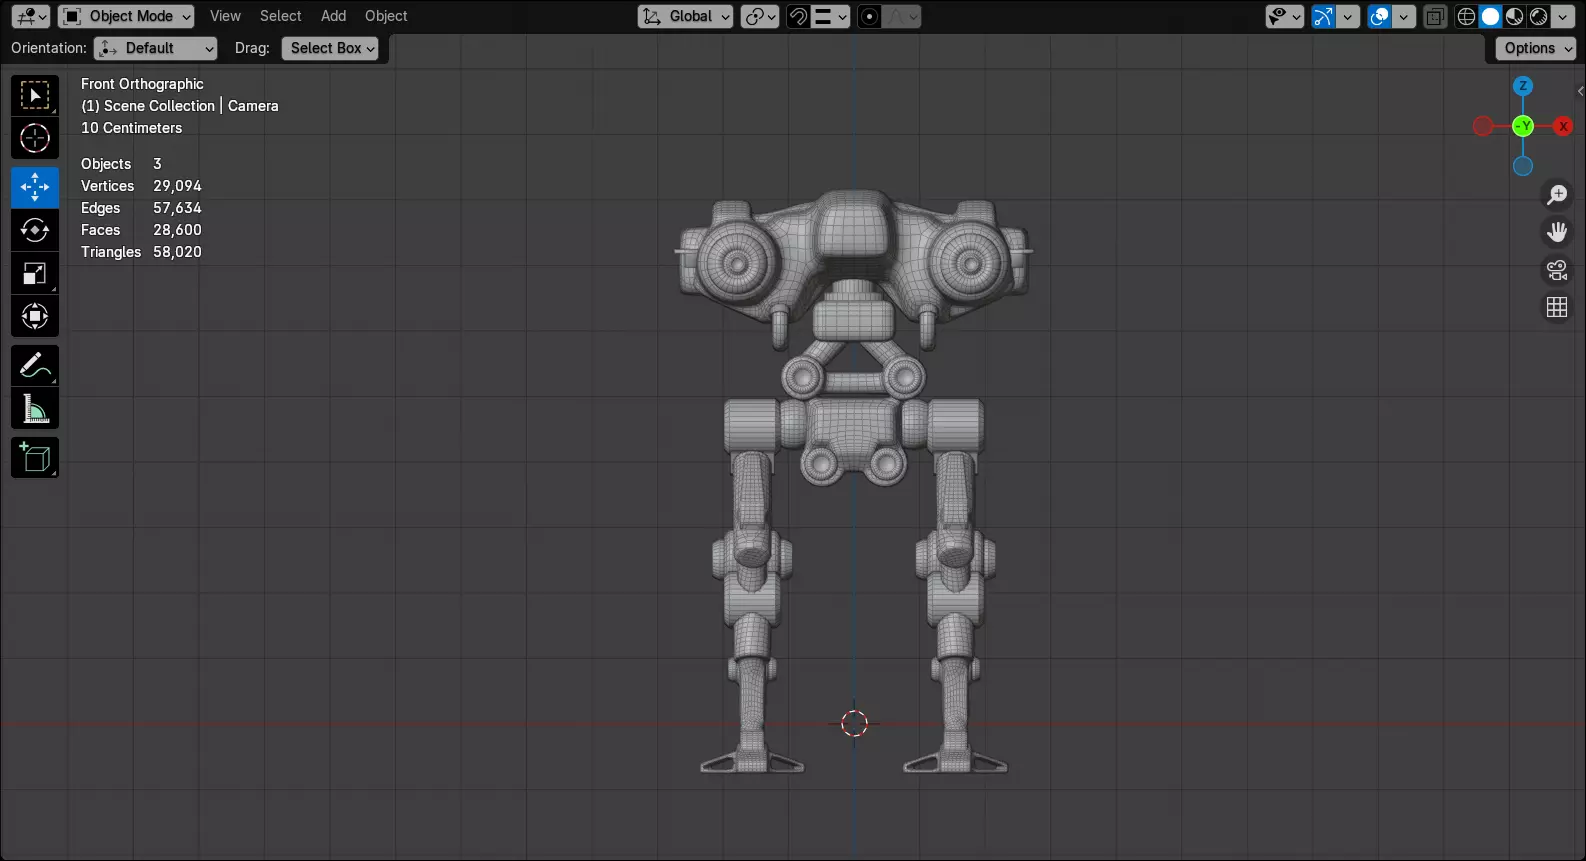Toggle the snapping magnet icon
1586x861 pixels.
point(798,16)
